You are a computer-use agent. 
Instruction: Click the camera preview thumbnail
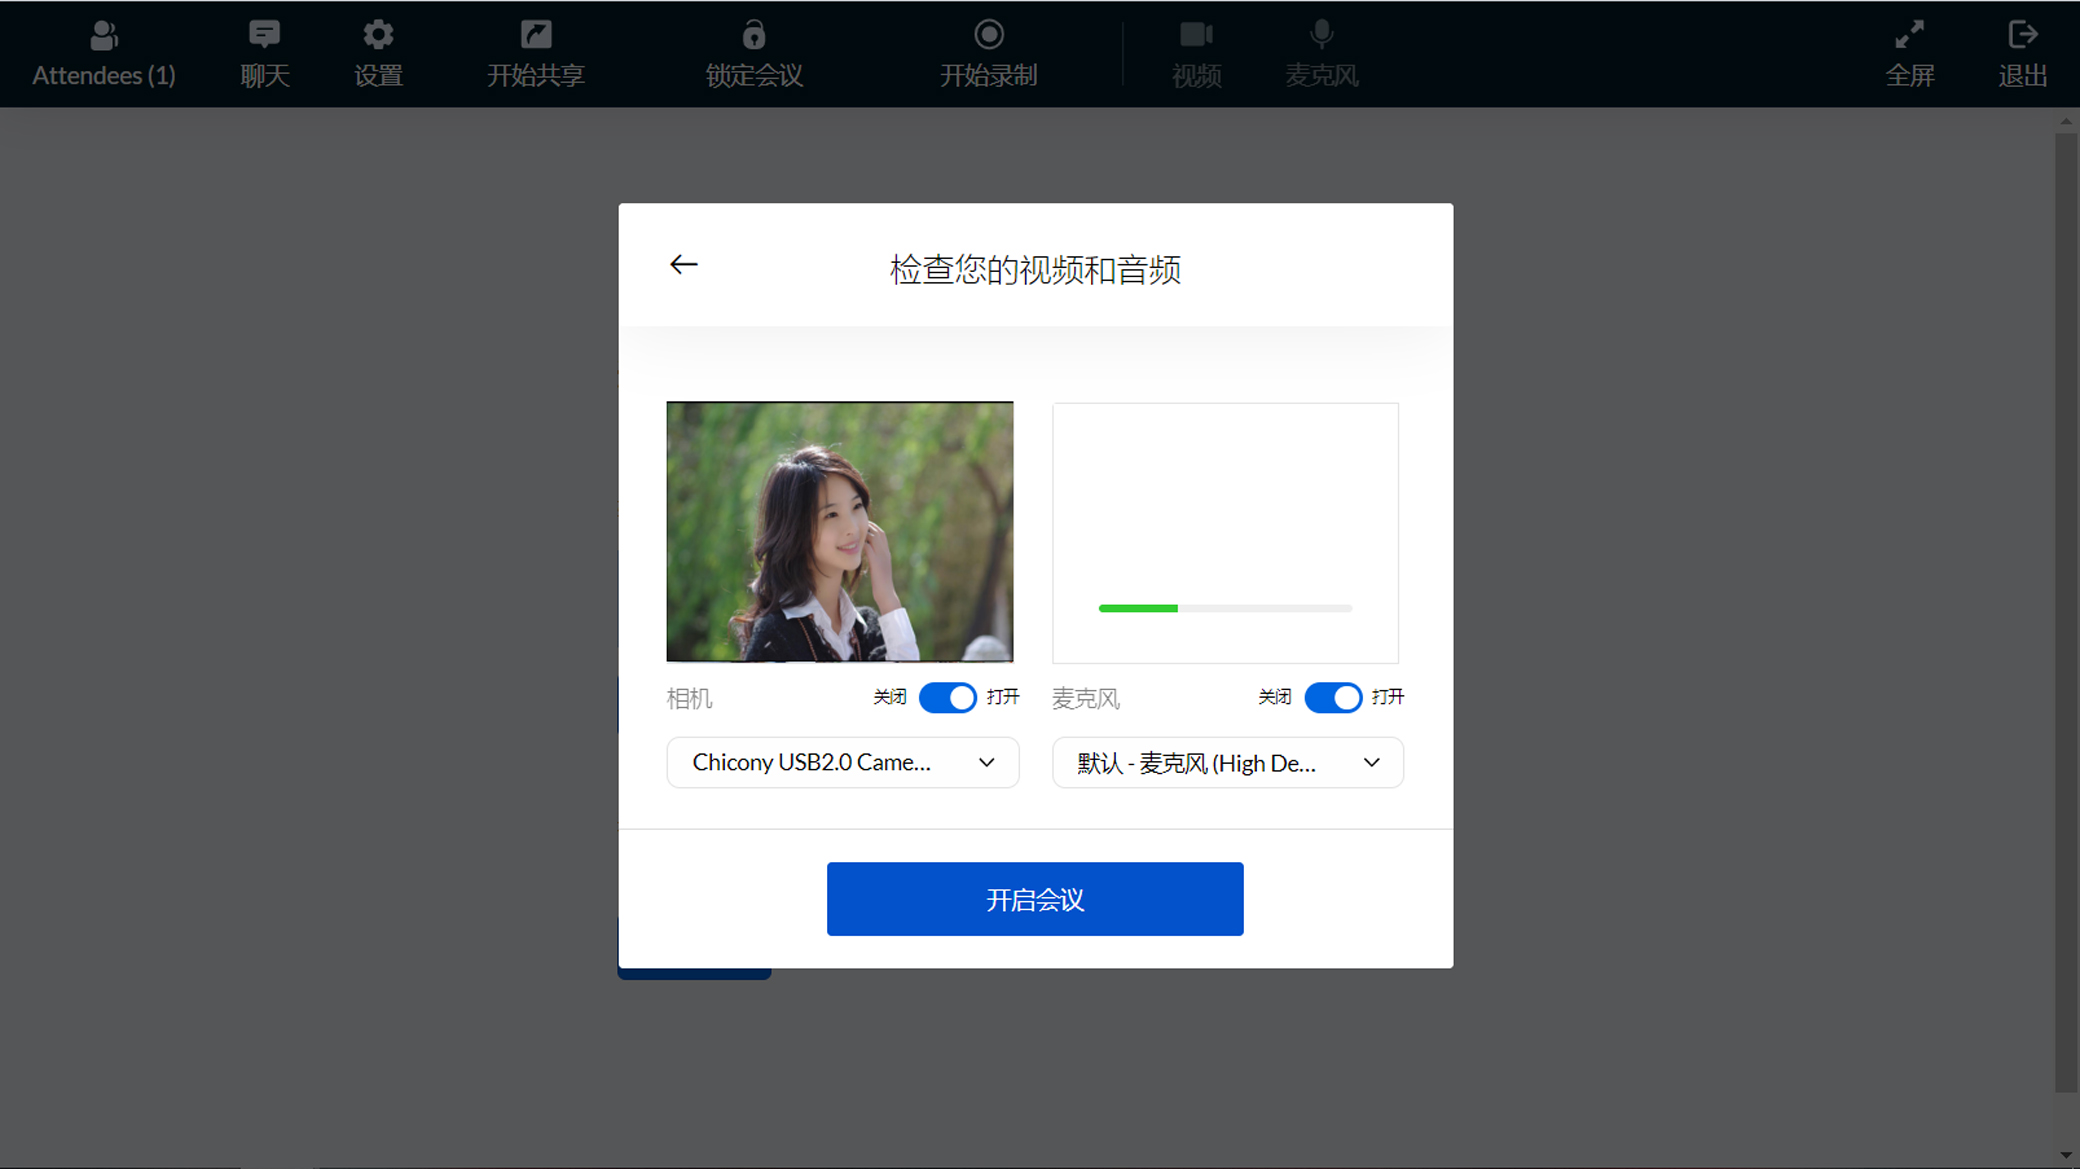click(840, 531)
